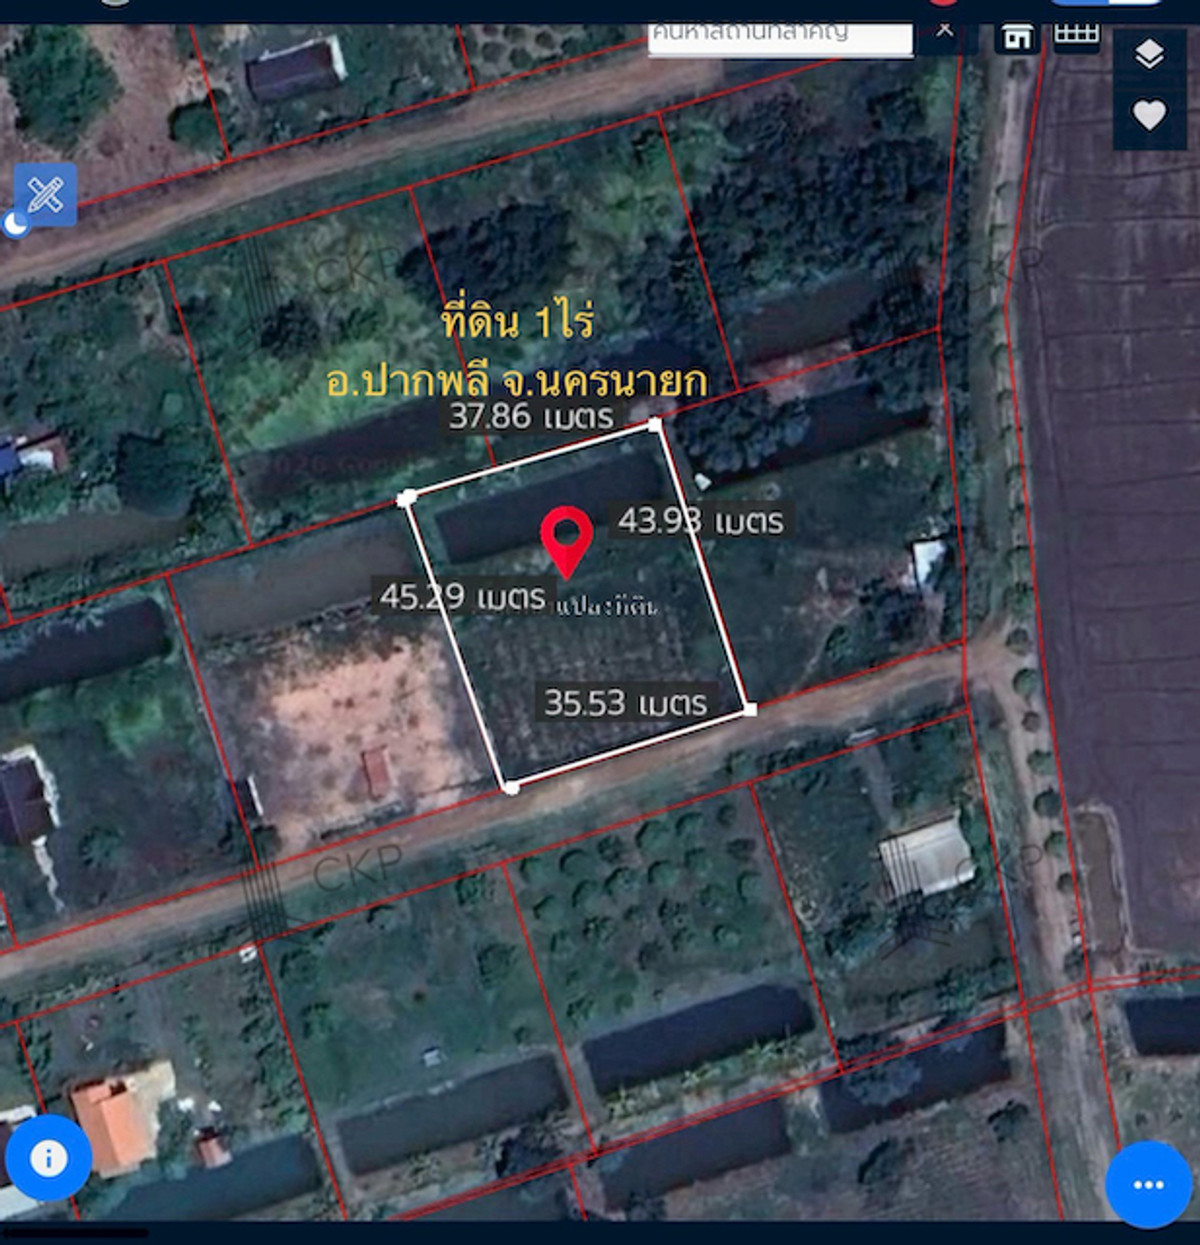Select the bottom-most vertex of white polygon
1200x1245 pixels.
(511, 788)
